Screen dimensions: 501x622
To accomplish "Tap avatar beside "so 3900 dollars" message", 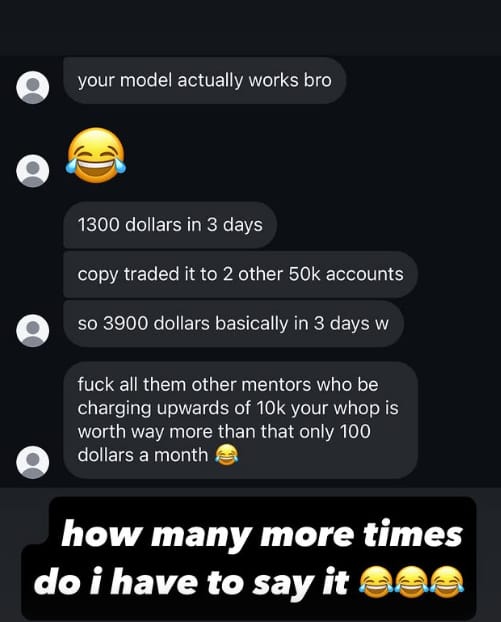I will point(33,330).
